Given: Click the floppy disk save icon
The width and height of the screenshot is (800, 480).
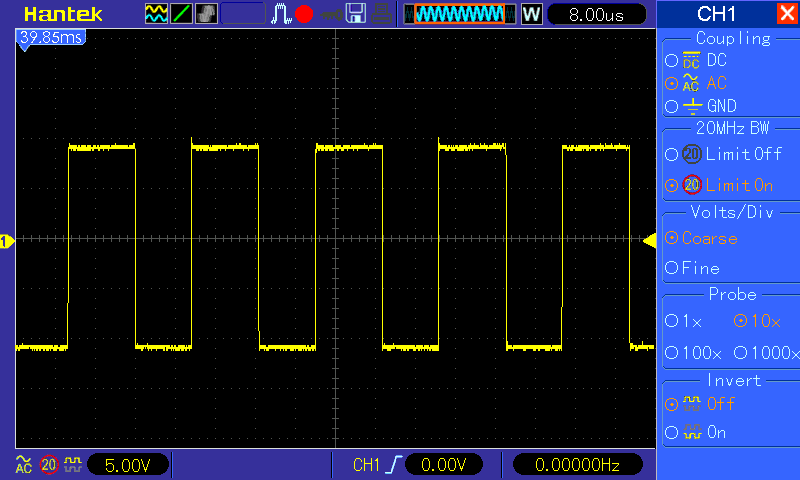Looking at the screenshot, I should click(x=356, y=14).
